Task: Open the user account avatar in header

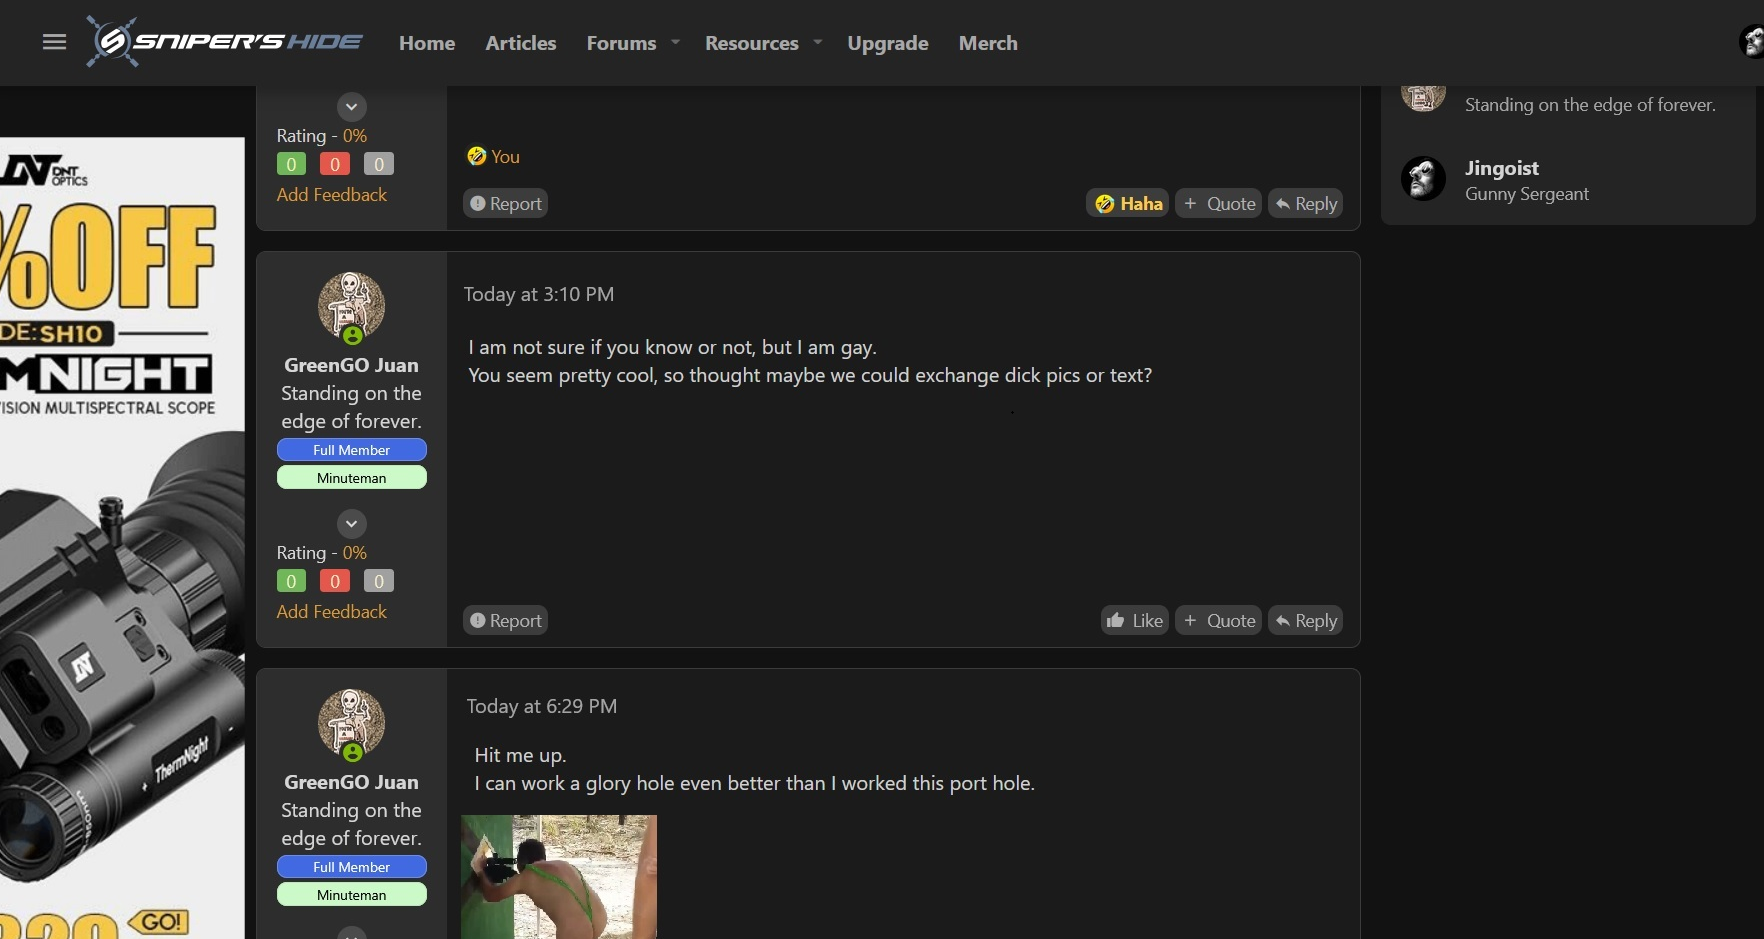Action: pyautogui.click(x=1752, y=42)
